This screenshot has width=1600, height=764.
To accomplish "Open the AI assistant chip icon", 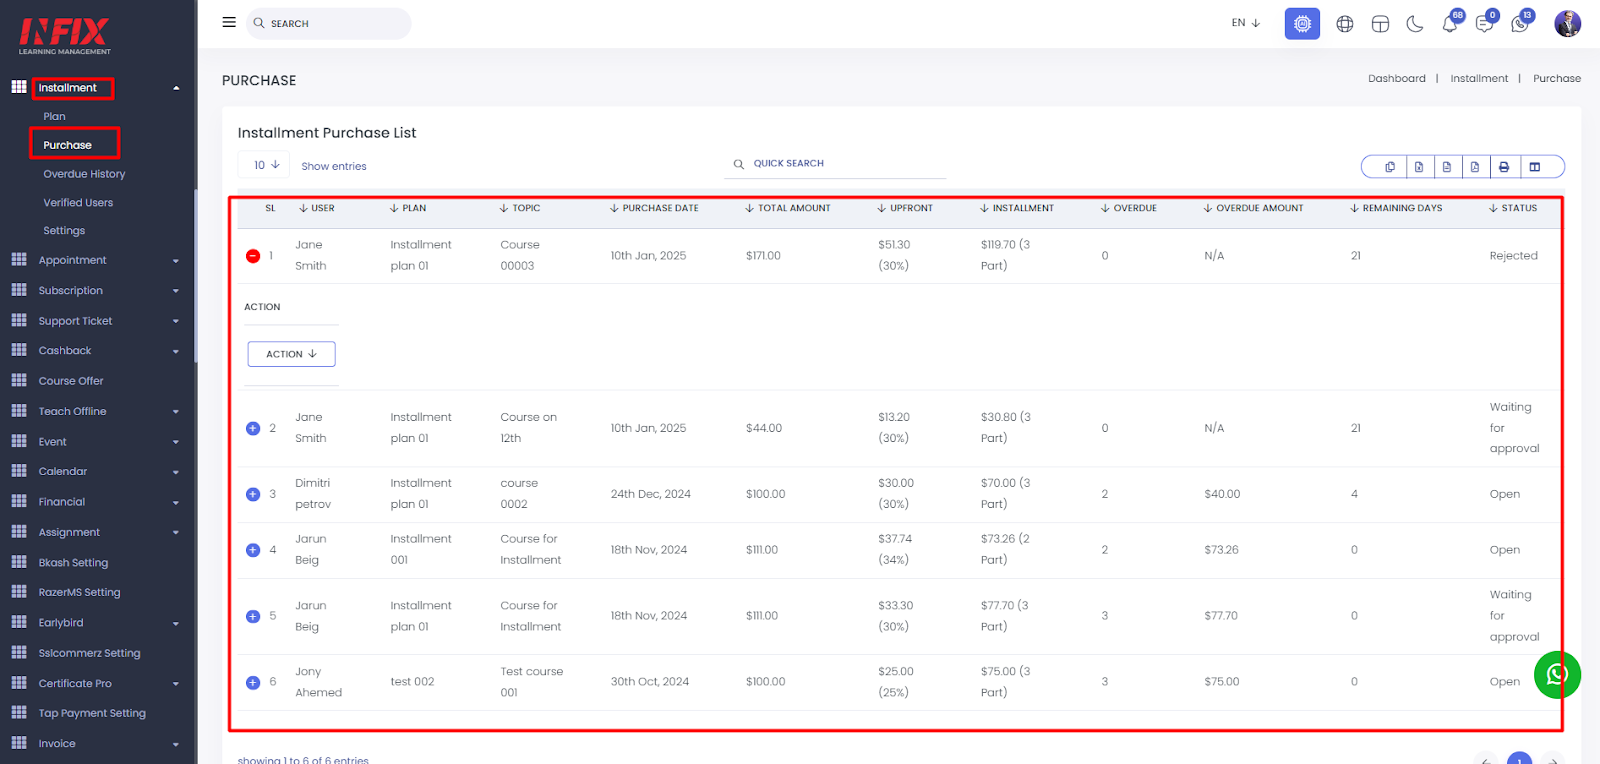I will tap(1302, 23).
